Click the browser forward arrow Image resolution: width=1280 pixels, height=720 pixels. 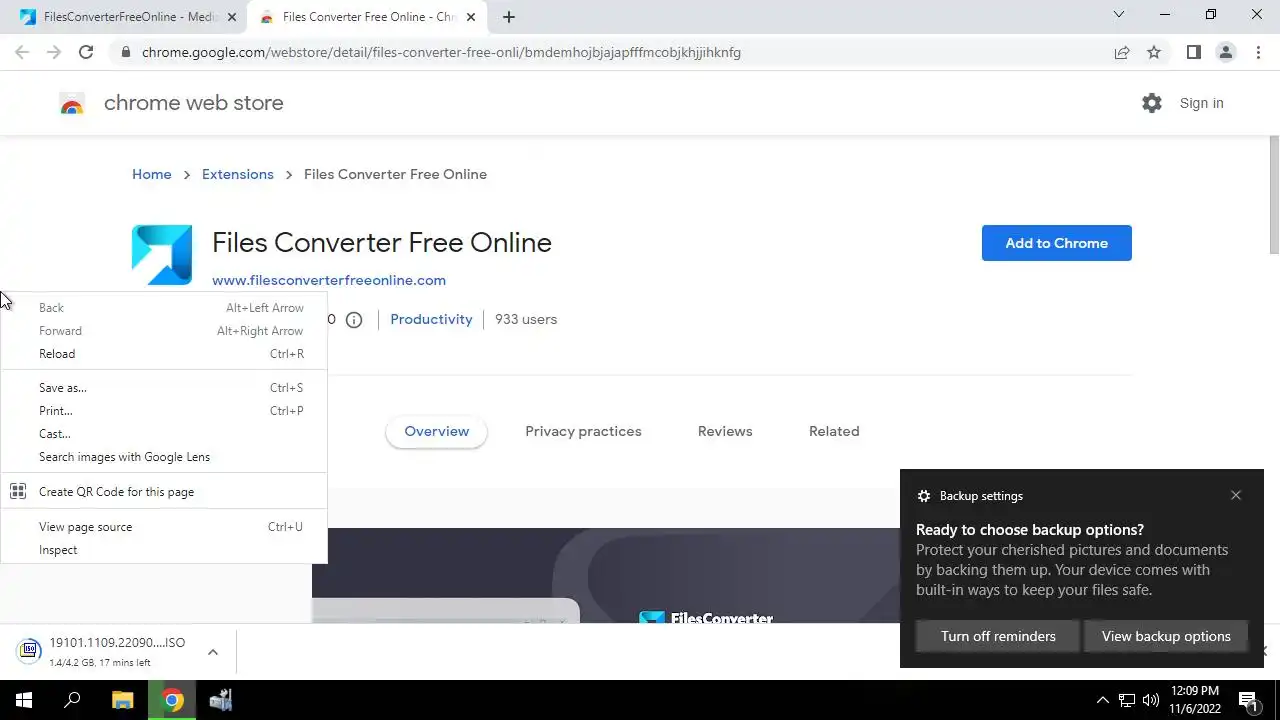tap(54, 52)
